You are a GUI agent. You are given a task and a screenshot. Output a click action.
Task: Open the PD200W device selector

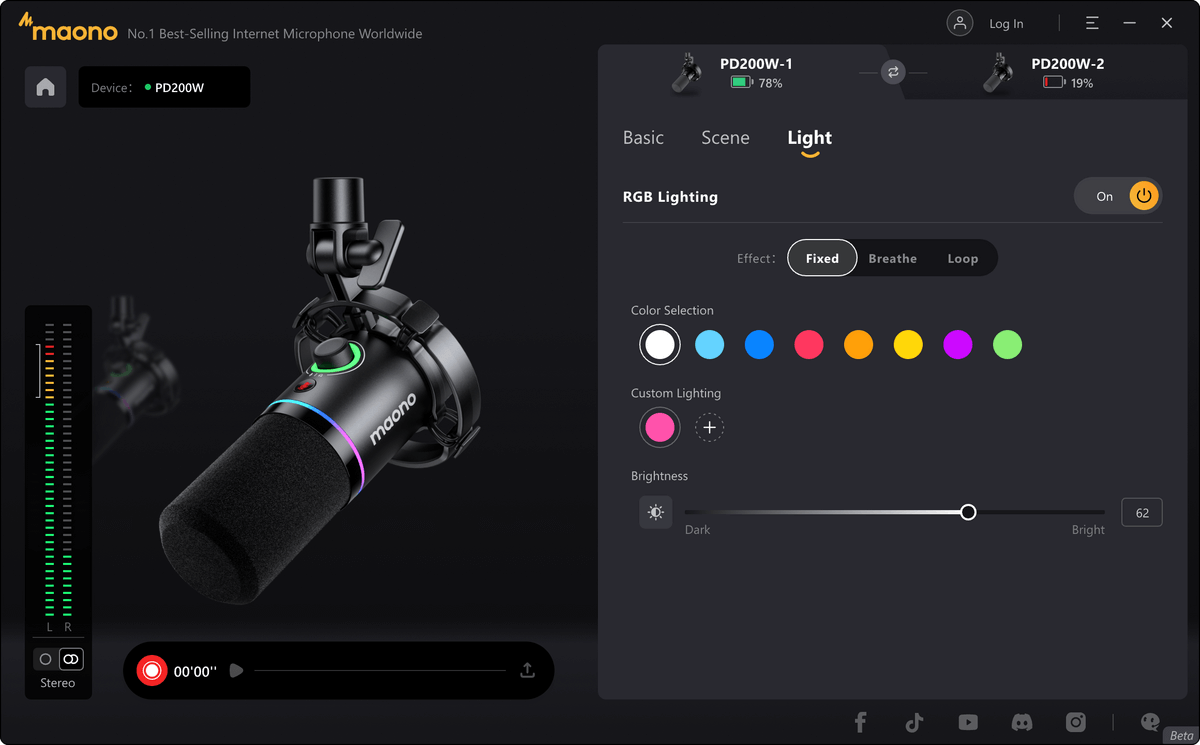pyautogui.click(x=165, y=87)
